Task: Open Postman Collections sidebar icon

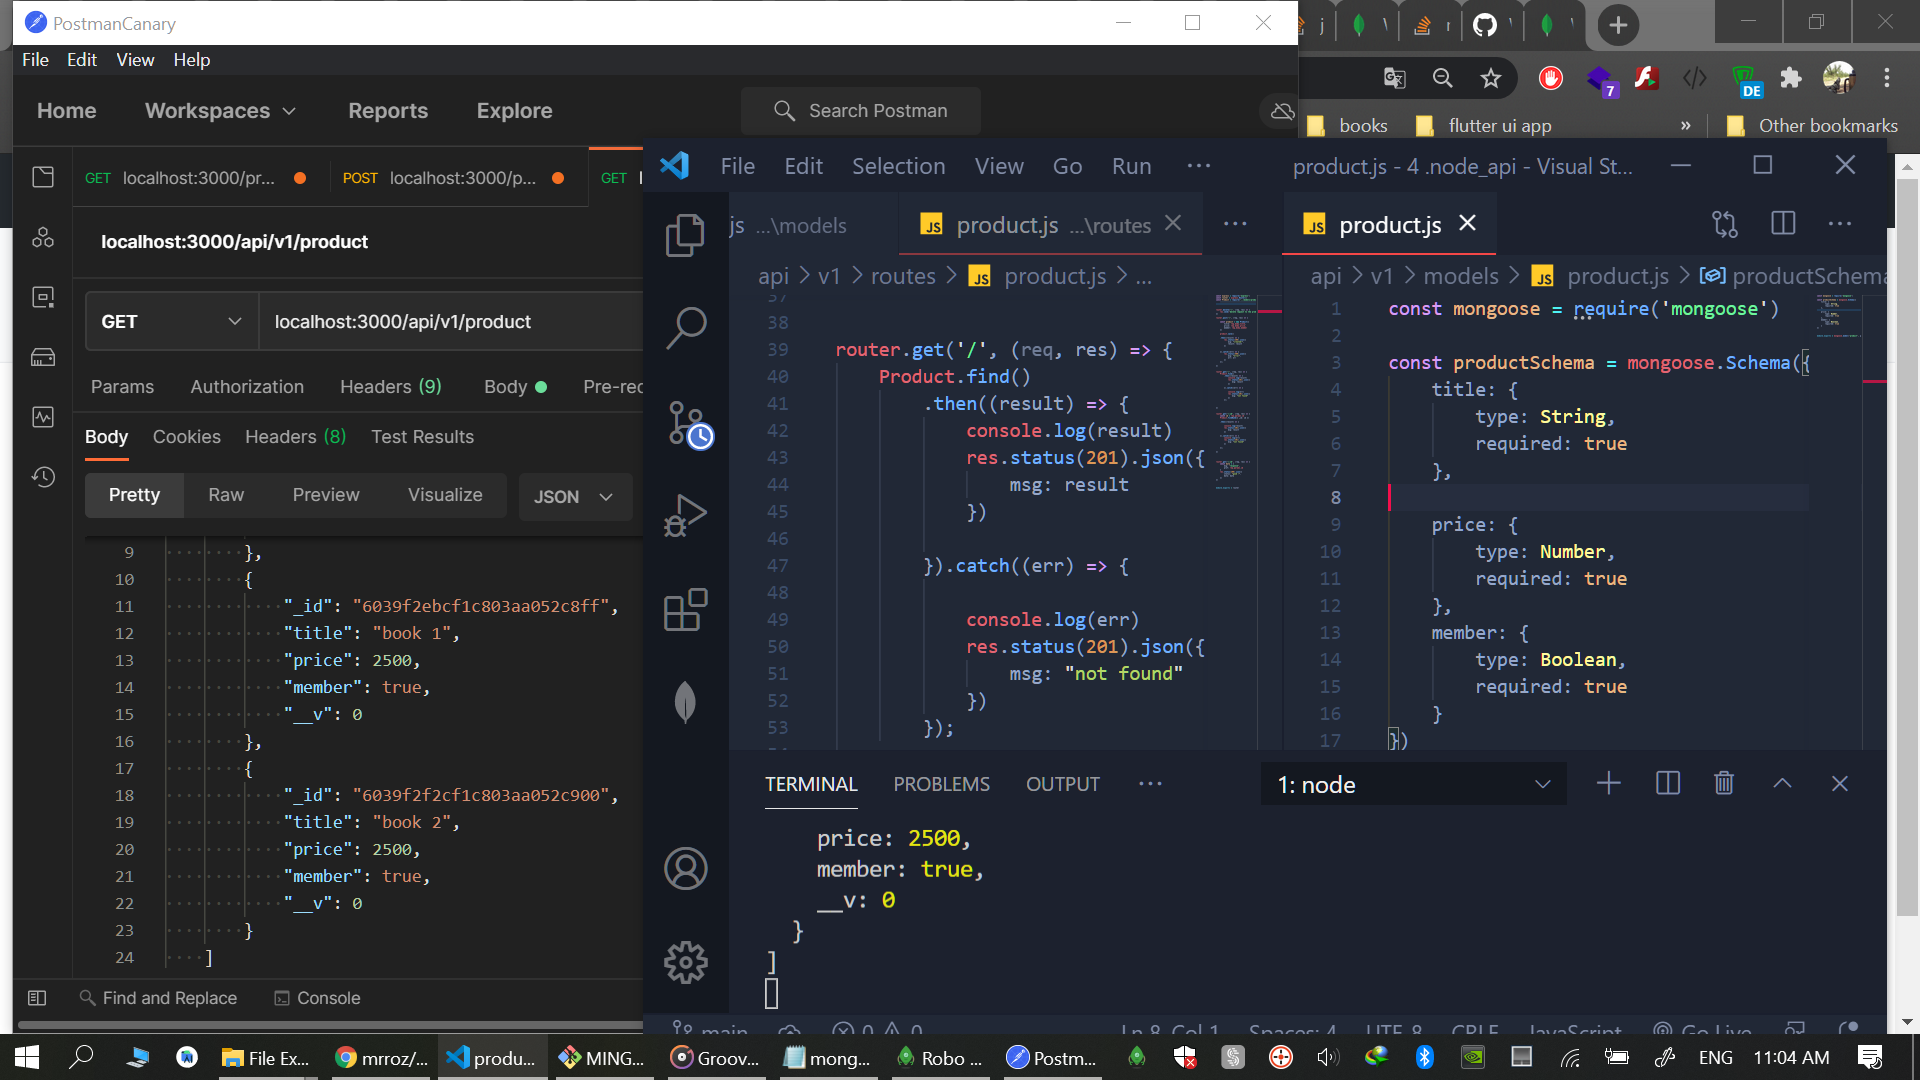Action: [43, 177]
